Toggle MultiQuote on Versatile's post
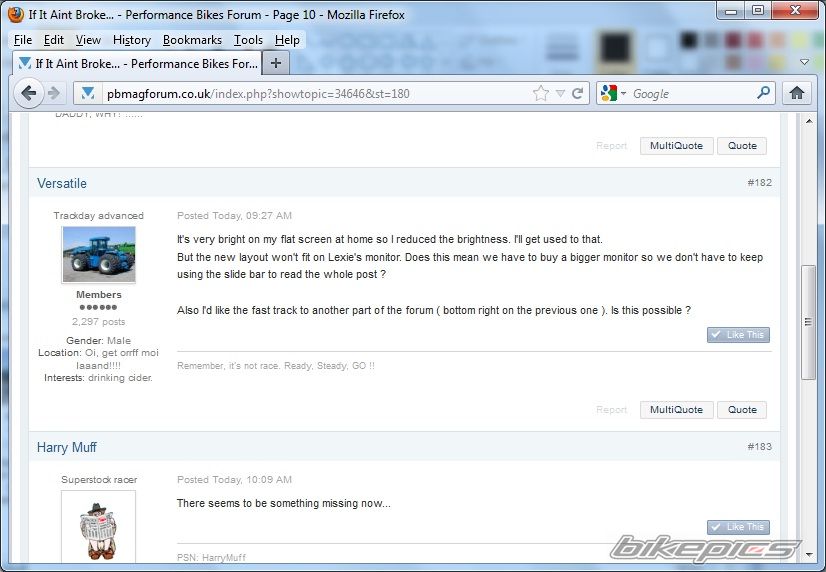Screen dimensions: 826x572 (x=676, y=409)
